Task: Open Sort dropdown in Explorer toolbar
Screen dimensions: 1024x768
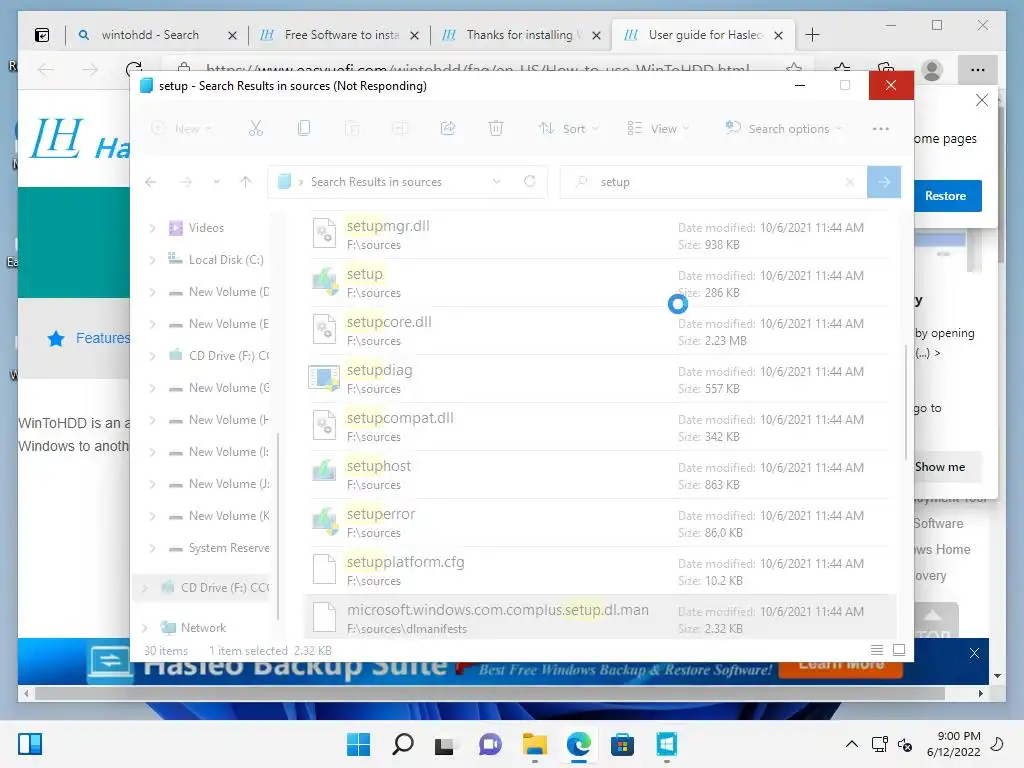Action: pyautogui.click(x=568, y=129)
